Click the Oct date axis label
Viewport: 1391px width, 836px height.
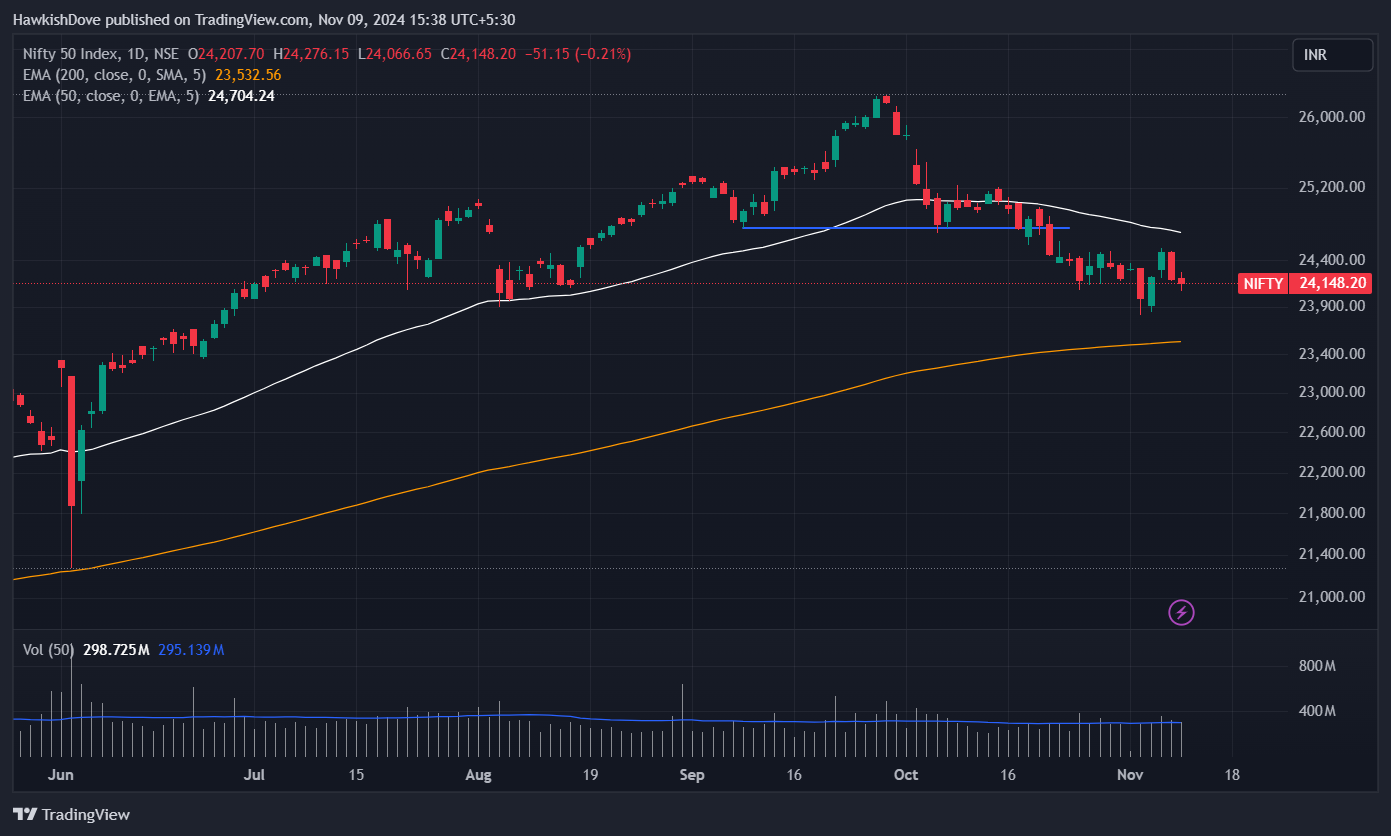(x=906, y=775)
